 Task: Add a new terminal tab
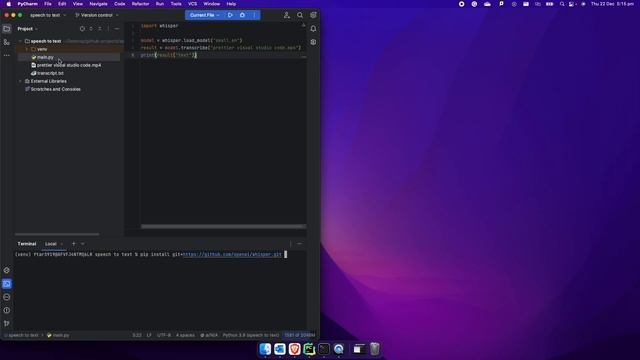coord(74,244)
